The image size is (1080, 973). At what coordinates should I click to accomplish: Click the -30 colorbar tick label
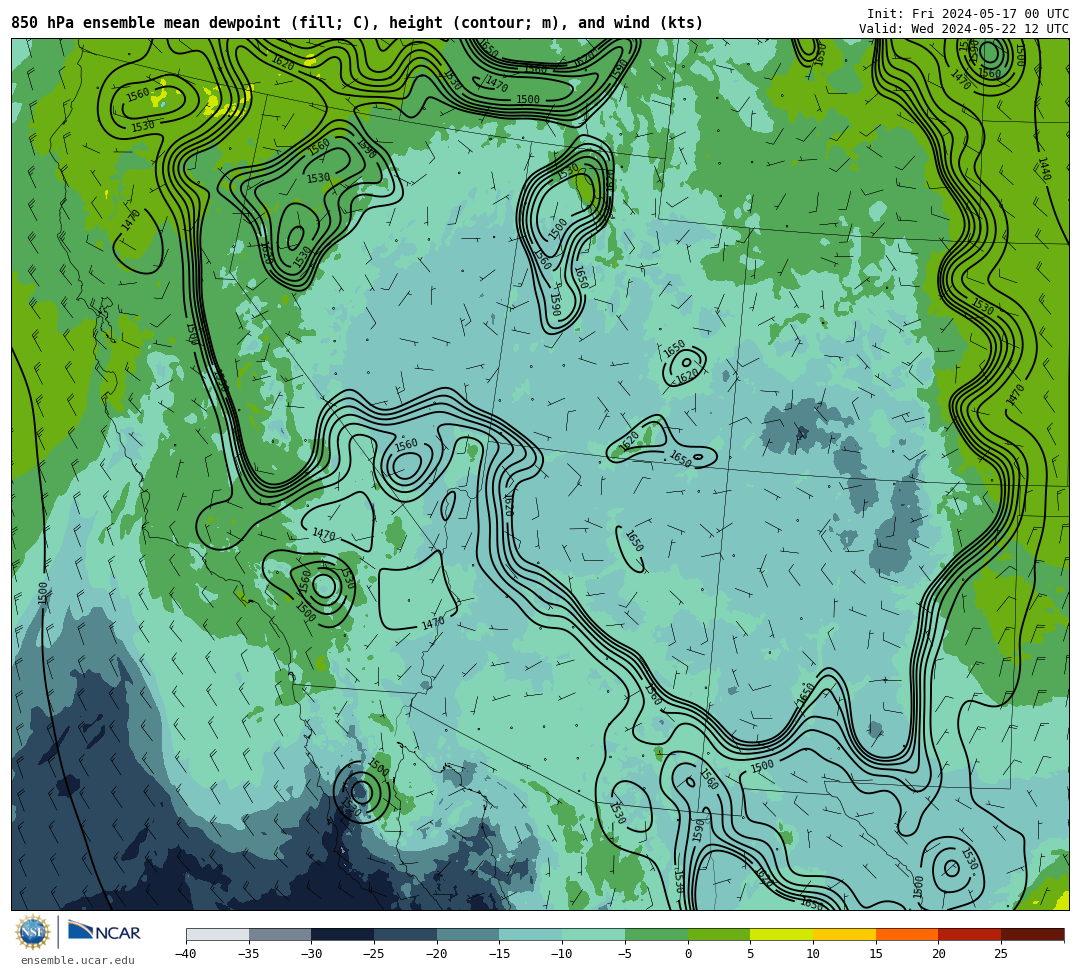[x=311, y=954]
